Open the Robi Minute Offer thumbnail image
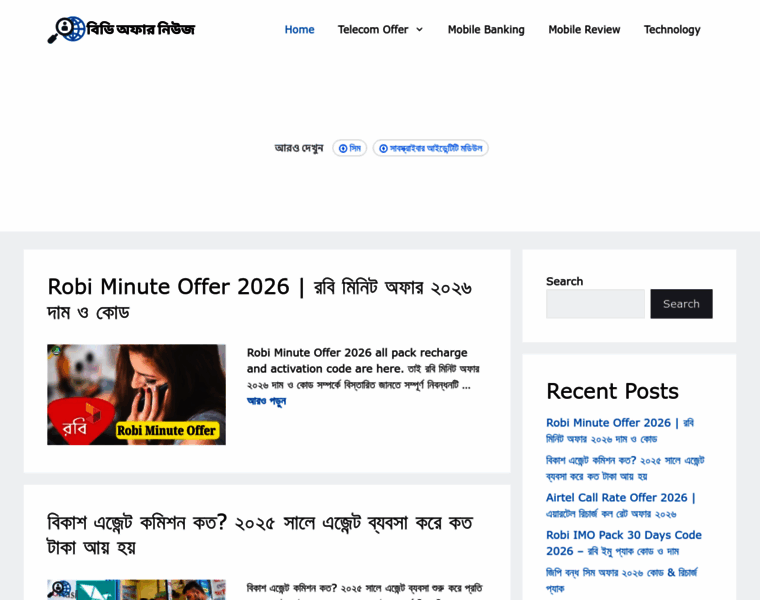This screenshot has height=600, width=760. [x=136, y=395]
